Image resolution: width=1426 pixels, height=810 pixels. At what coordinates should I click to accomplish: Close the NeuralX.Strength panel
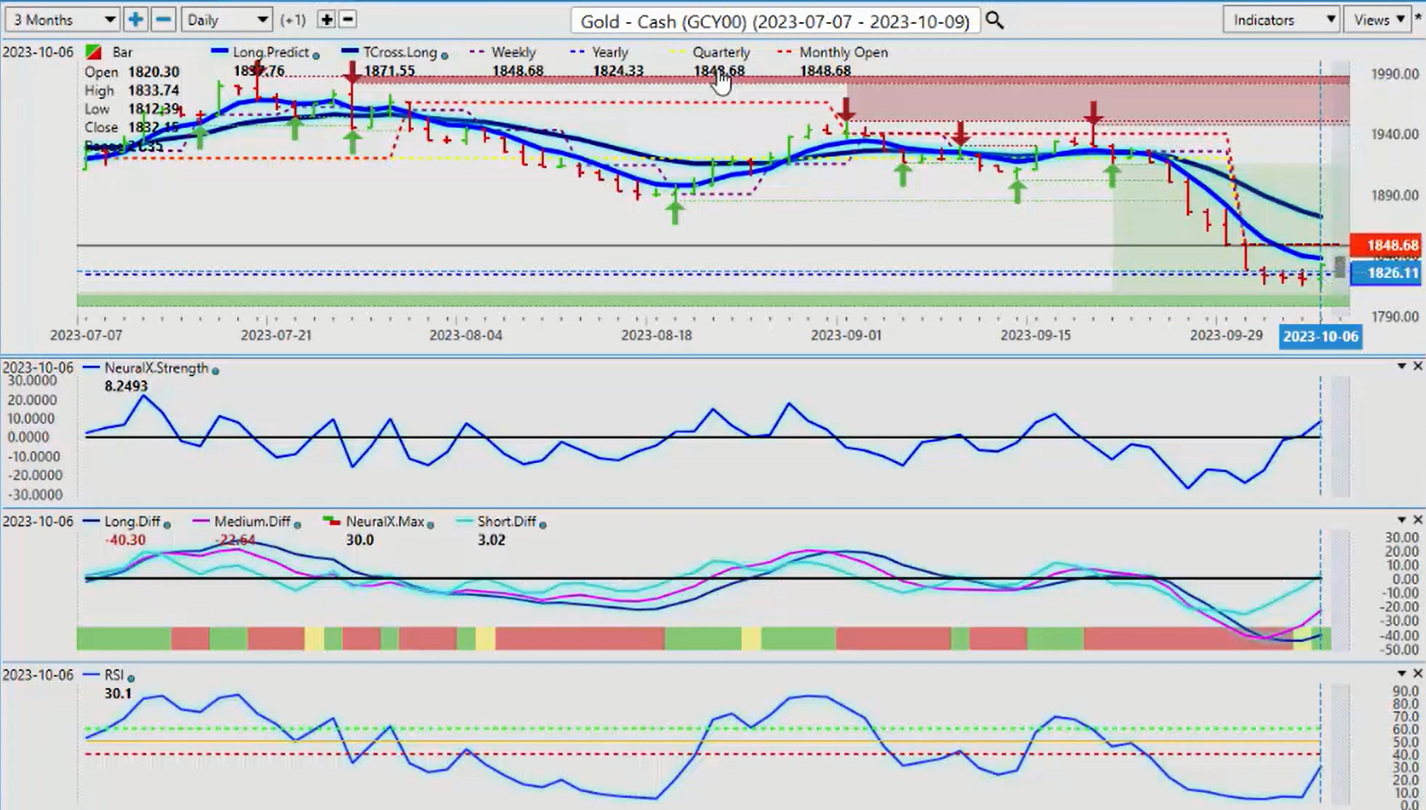[1417, 367]
